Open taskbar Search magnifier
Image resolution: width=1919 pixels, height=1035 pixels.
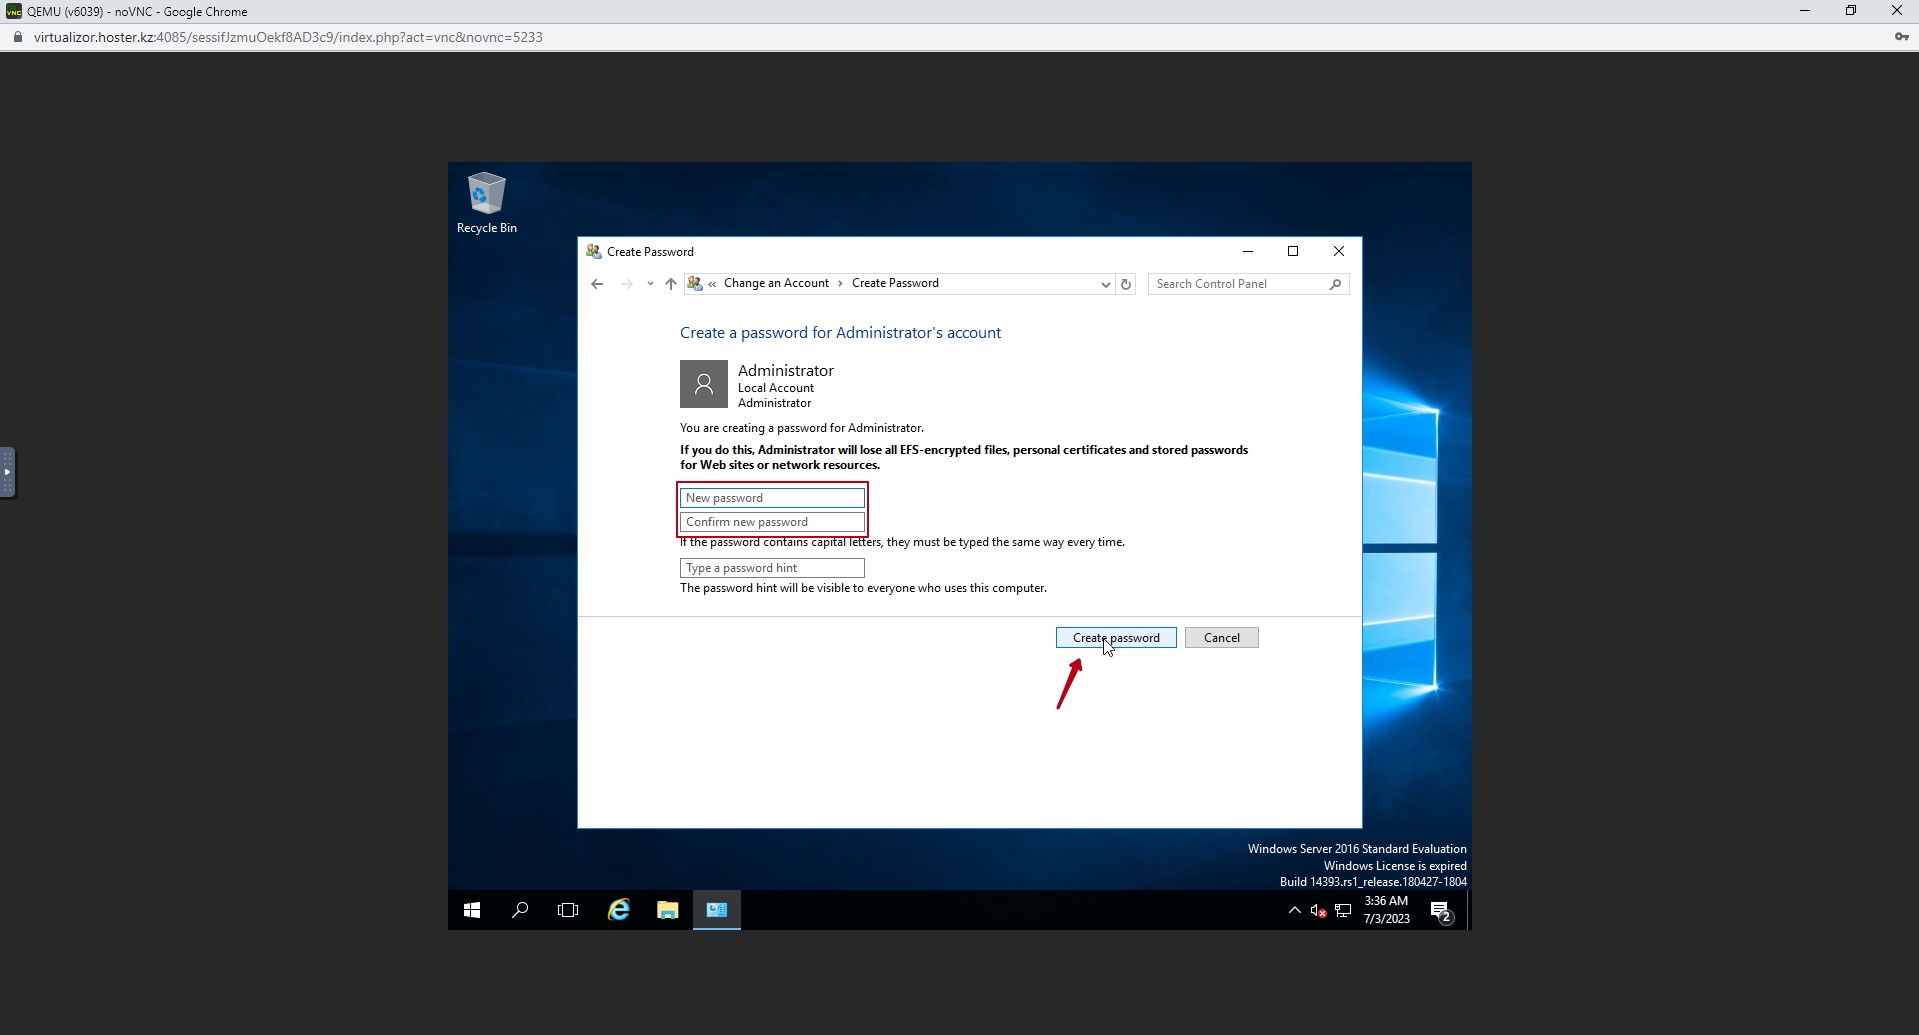pos(520,910)
